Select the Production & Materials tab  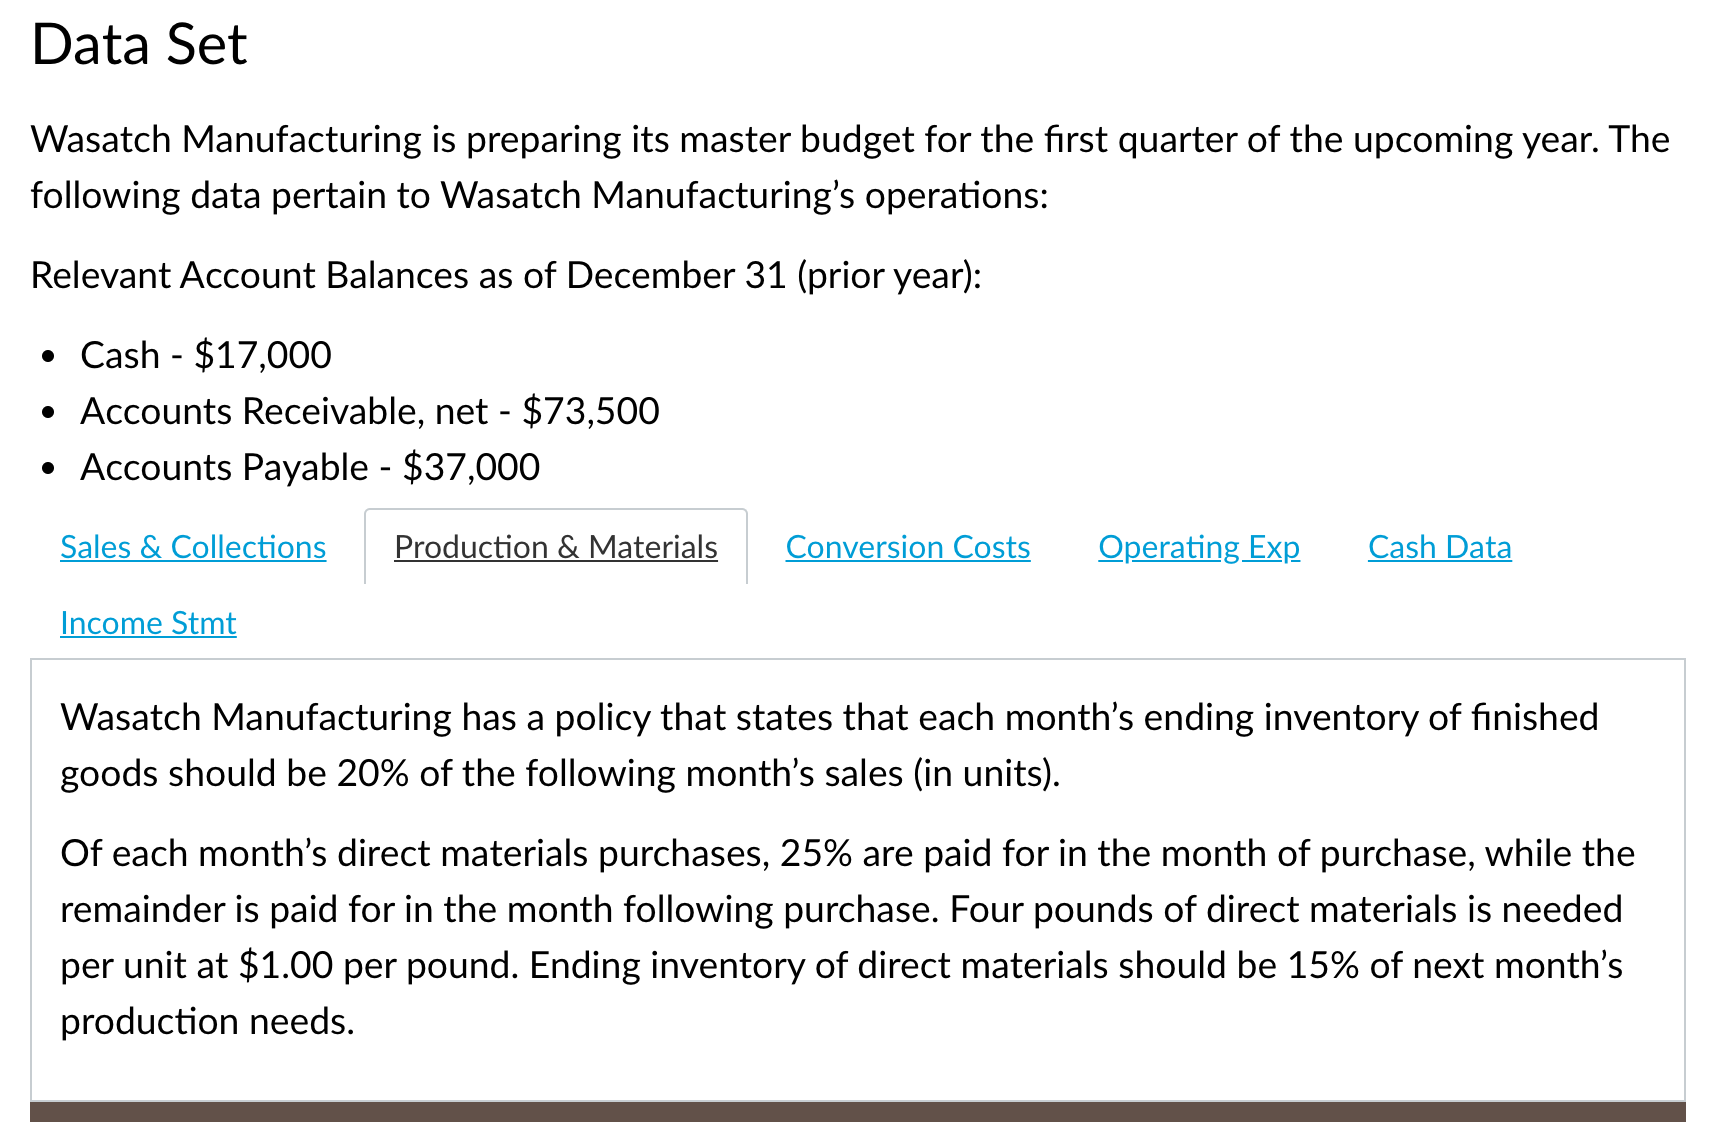point(556,547)
